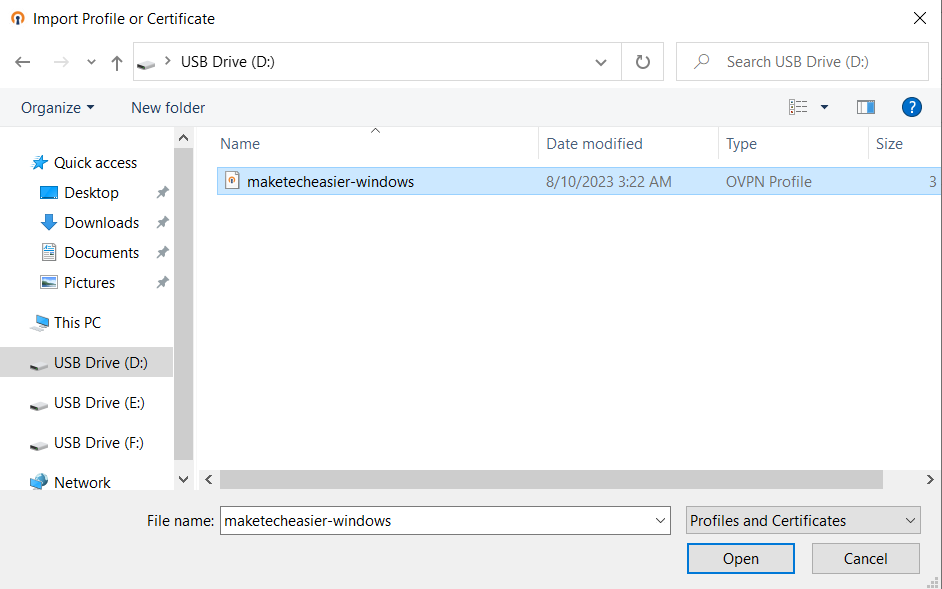Click inside the file name field
Viewport: 942px width, 589px height.
click(440, 520)
